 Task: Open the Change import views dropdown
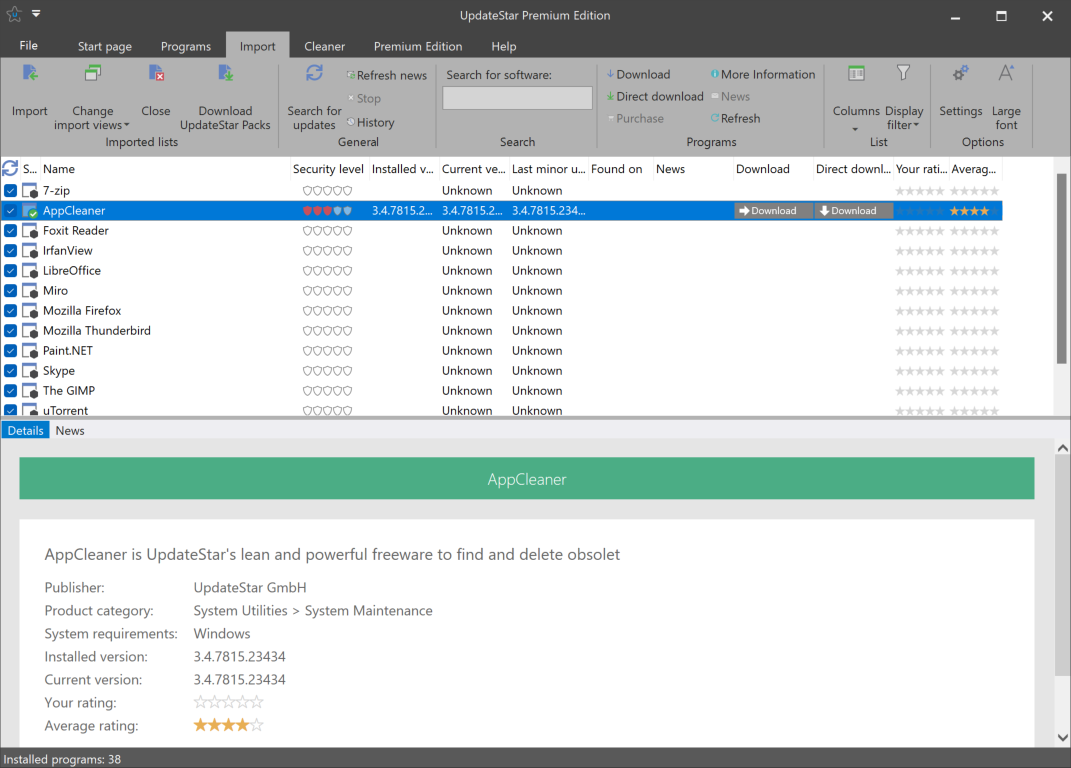tap(100, 125)
